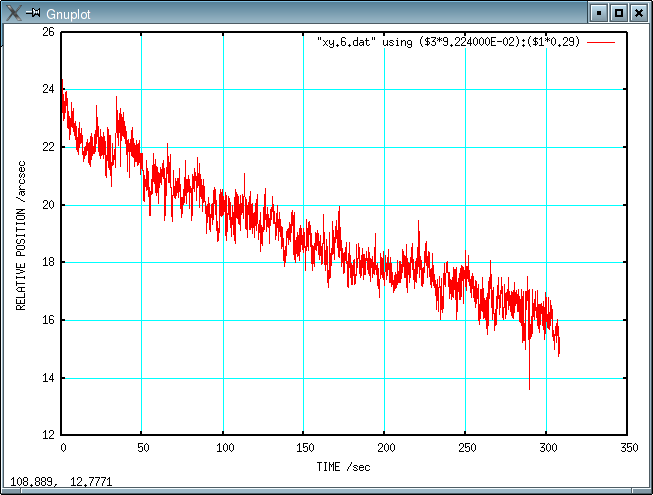
Task: Click y-axis tick label 12
Action: pyautogui.click(x=48, y=435)
